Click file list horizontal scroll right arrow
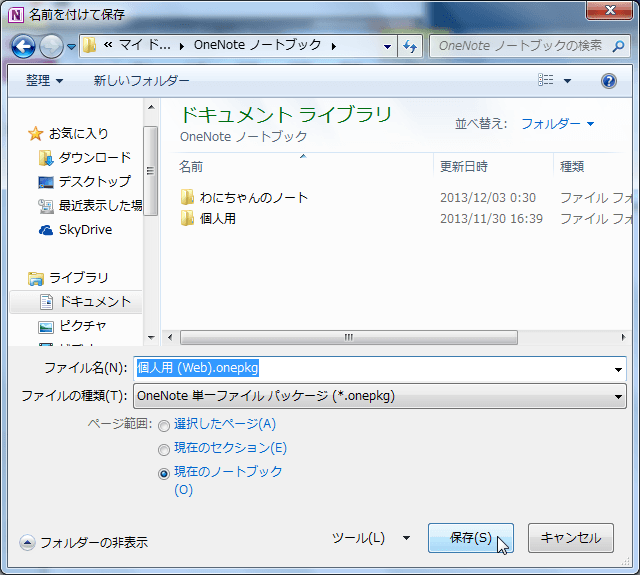The height and width of the screenshot is (575, 640). click(623, 337)
